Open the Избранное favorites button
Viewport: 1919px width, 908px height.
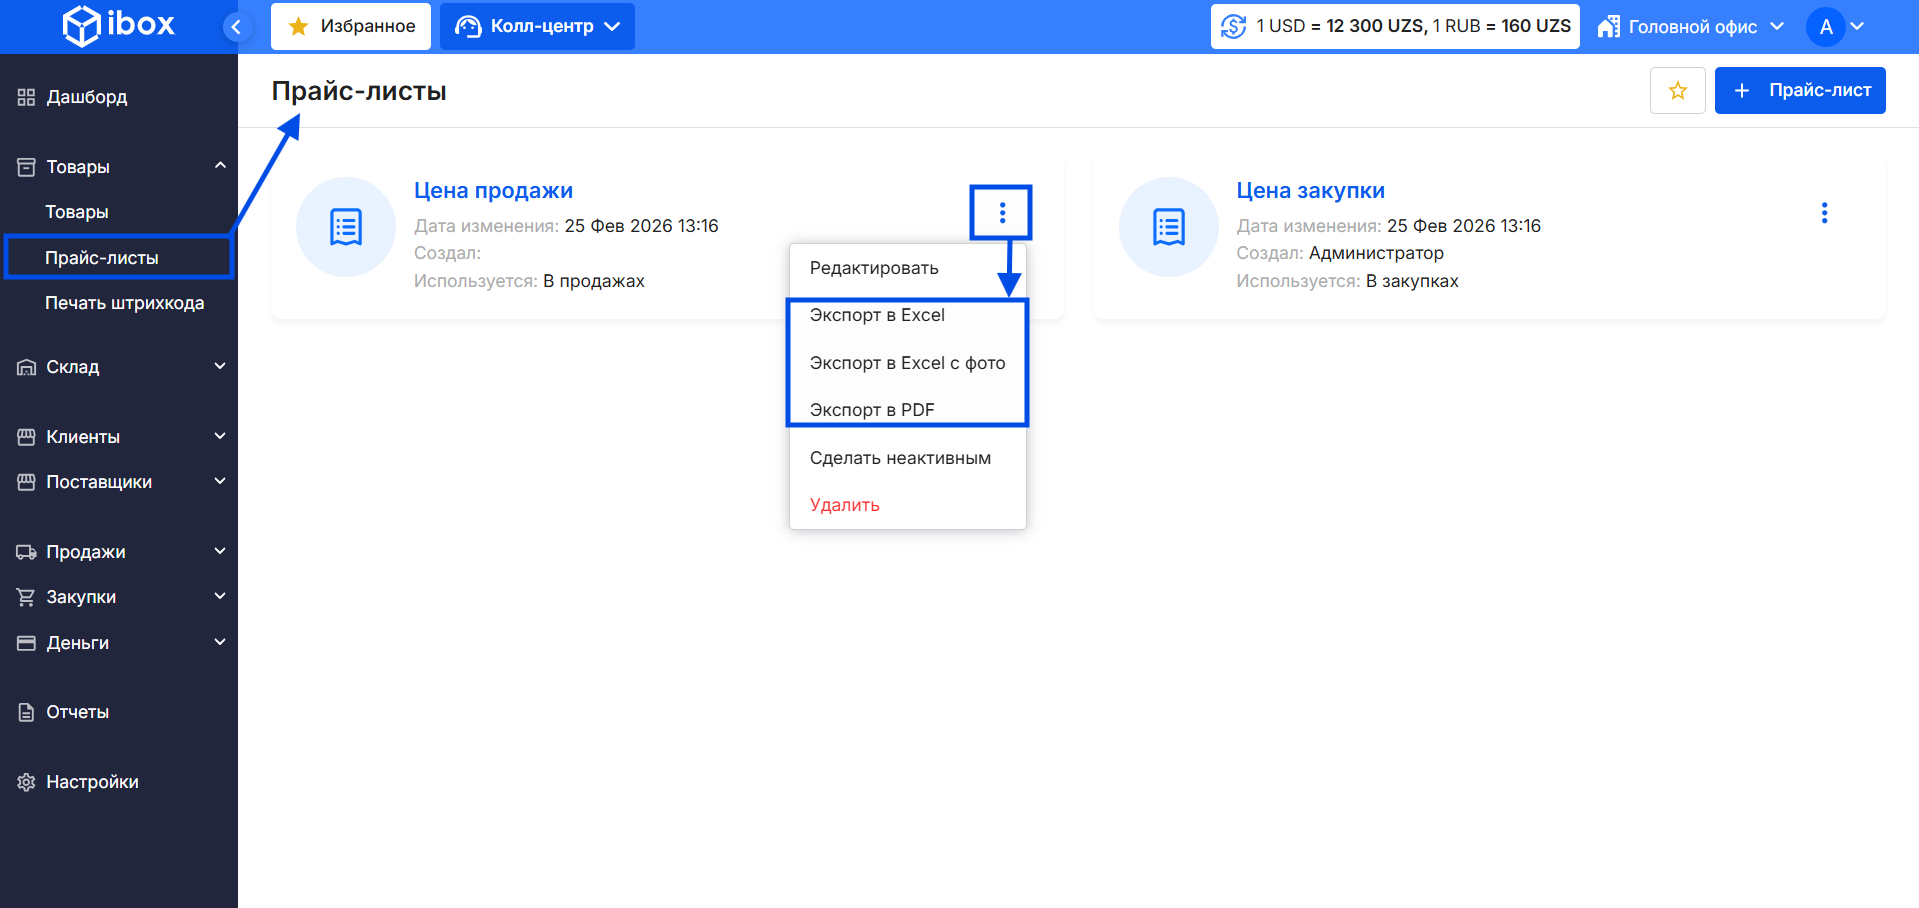[x=351, y=27]
